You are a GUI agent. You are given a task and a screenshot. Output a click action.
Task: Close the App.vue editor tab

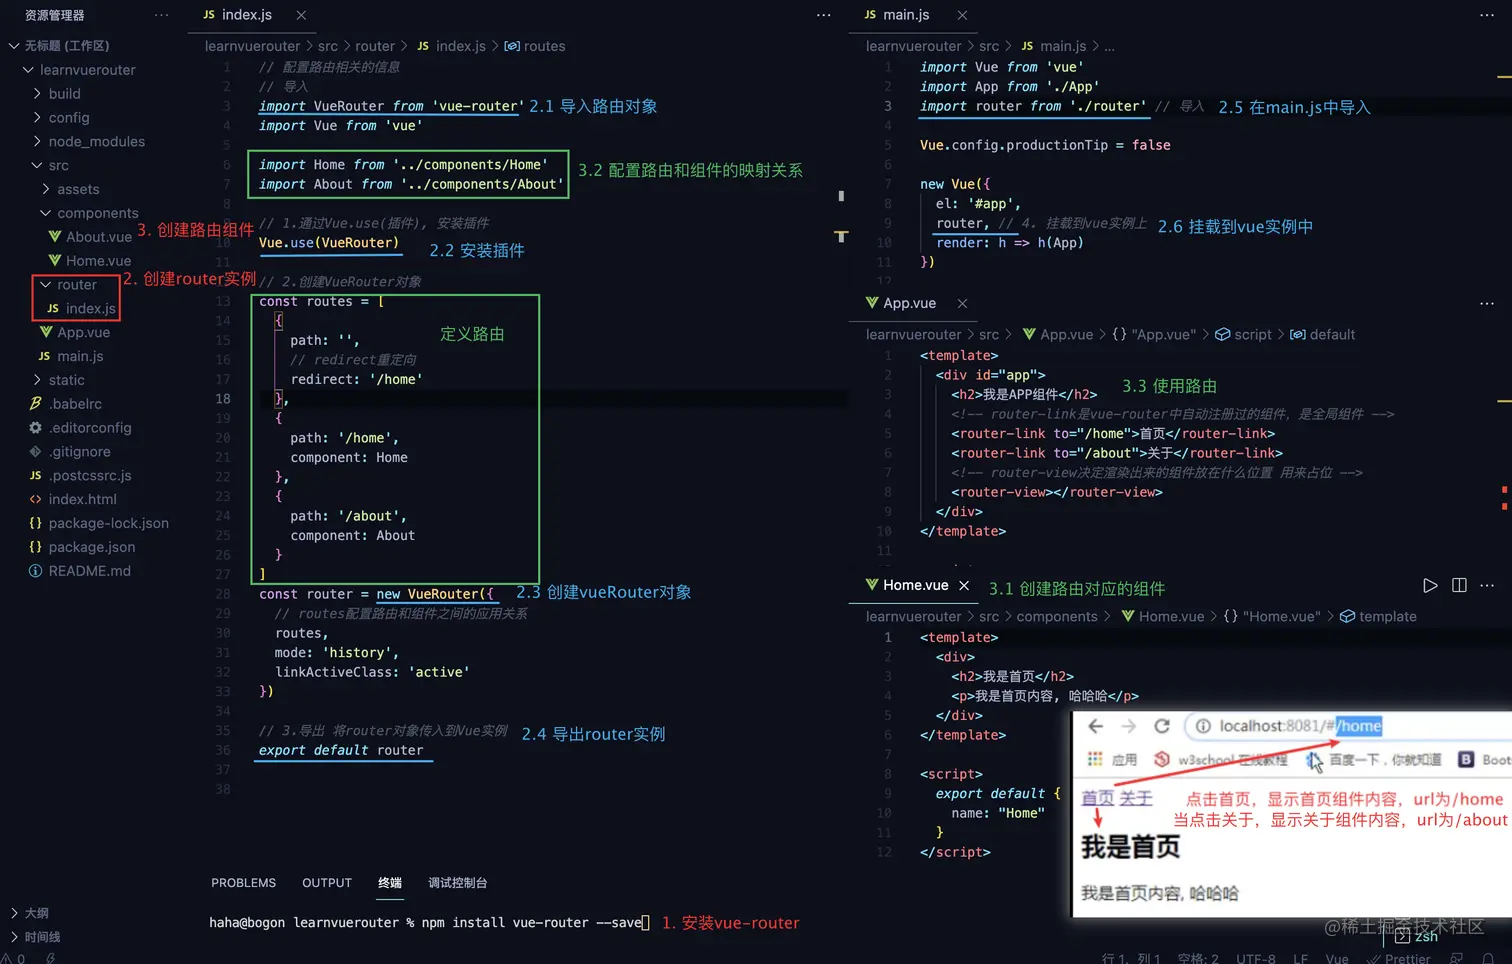pos(962,303)
